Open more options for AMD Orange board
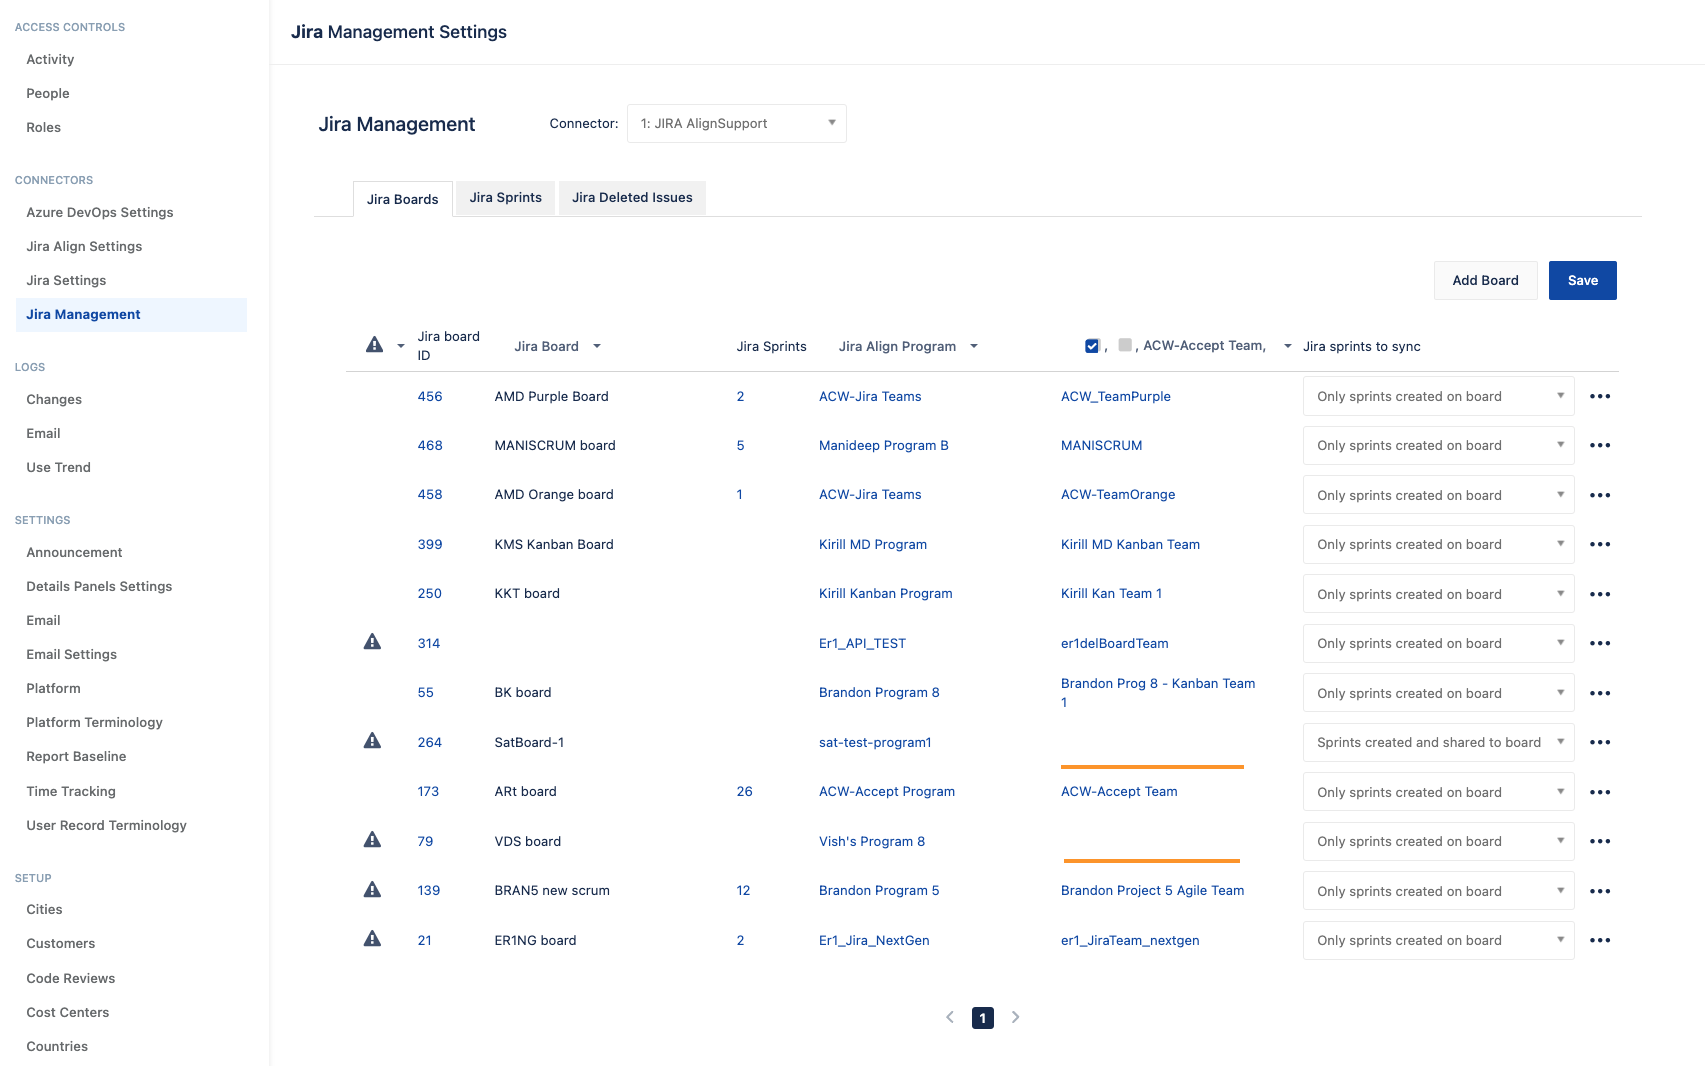1705x1066 pixels. tap(1600, 495)
